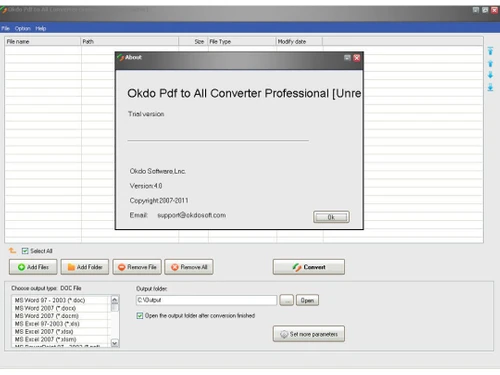Viewport: 500px width, 375px height.
Task: Move selected file down one position
Action: [x=490, y=75]
